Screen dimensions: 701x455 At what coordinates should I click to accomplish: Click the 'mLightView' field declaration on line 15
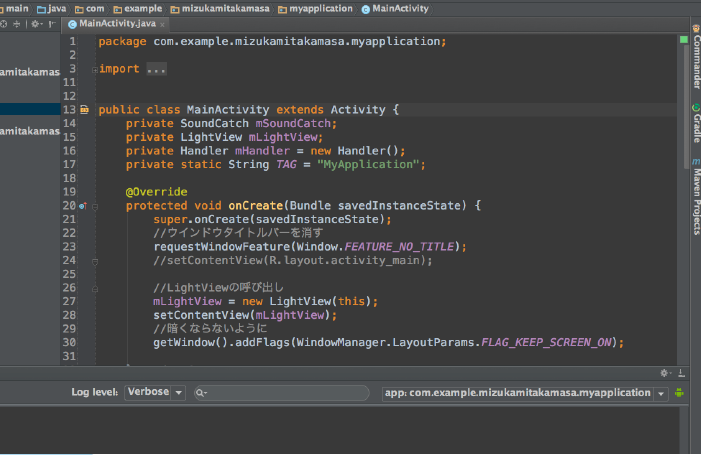[x=283, y=137]
